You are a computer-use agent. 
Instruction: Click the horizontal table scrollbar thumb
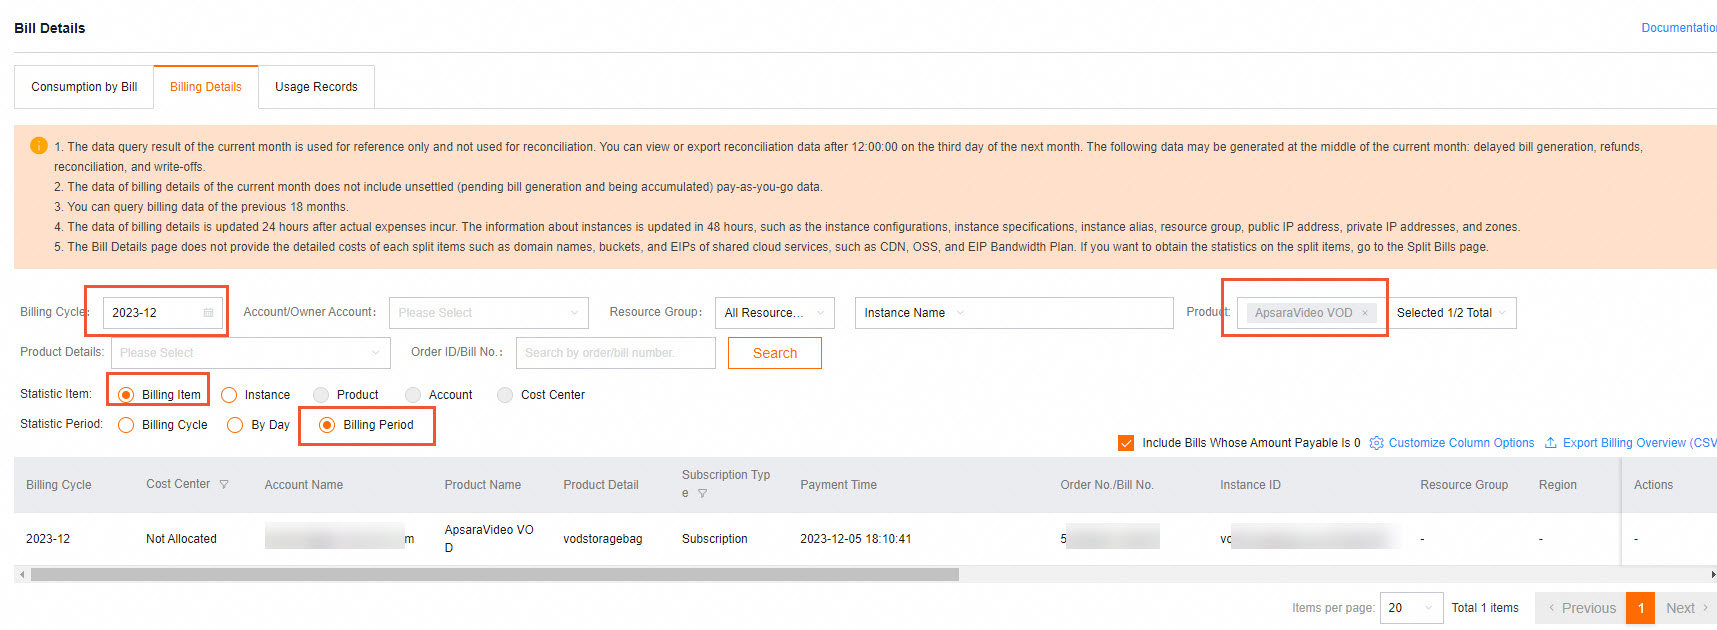tap(495, 575)
